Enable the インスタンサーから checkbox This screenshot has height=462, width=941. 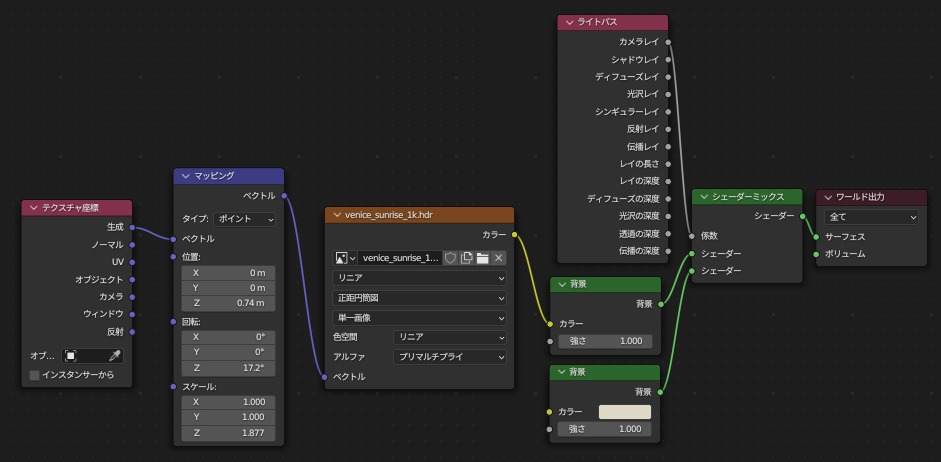(35, 375)
